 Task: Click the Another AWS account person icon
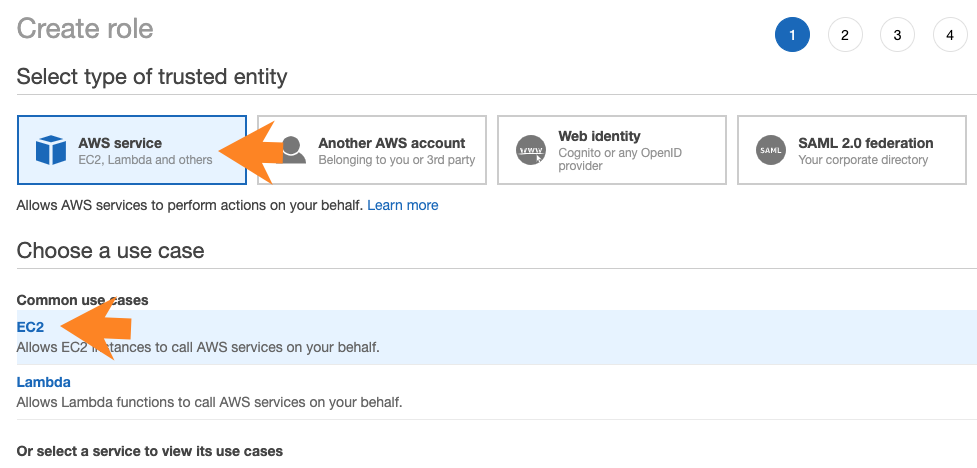click(x=293, y=150)
